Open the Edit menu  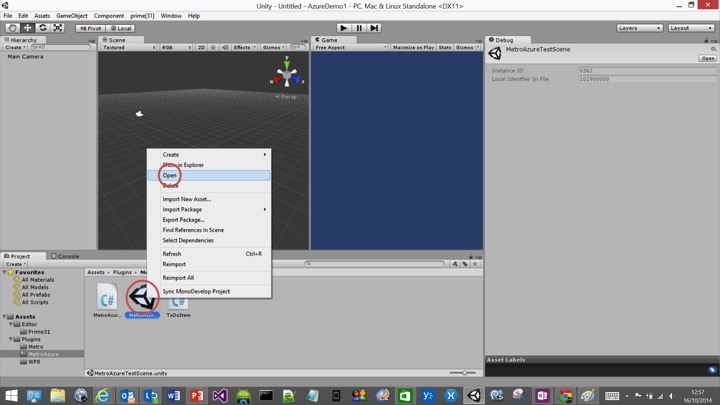click(x=23, y=16)
